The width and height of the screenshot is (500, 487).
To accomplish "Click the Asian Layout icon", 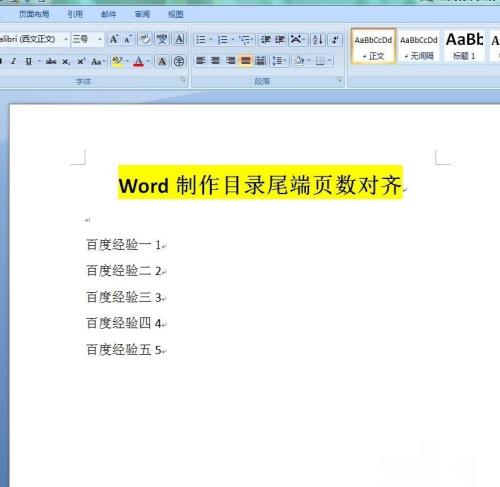I will pos(297,40).
